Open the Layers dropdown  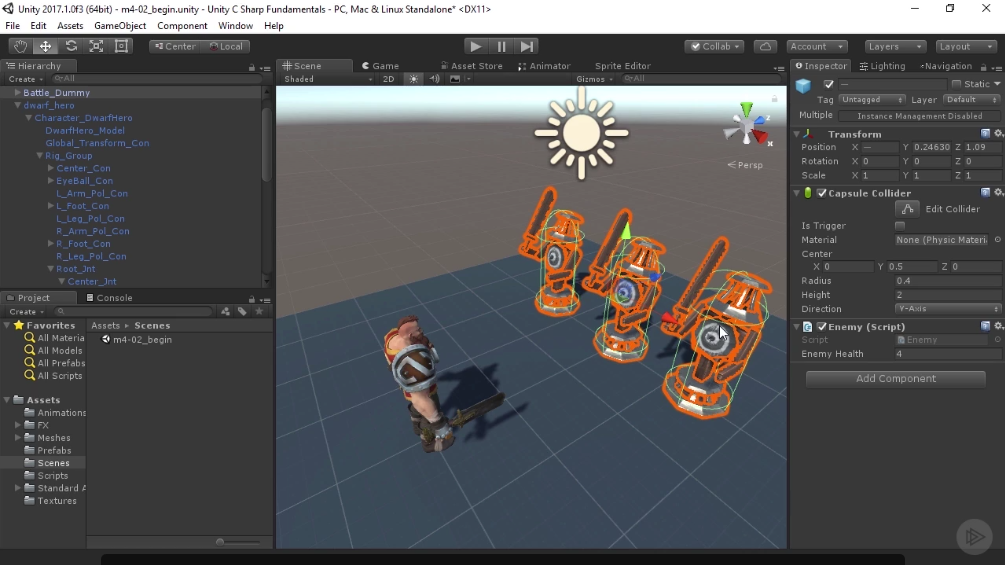pos(895,46)
